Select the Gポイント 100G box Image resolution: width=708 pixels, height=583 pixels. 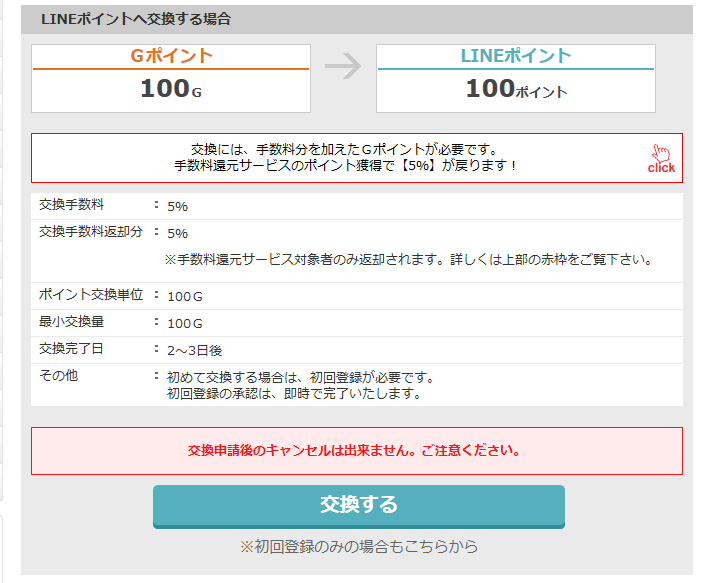pyautogui.click(x=171, y=78)
